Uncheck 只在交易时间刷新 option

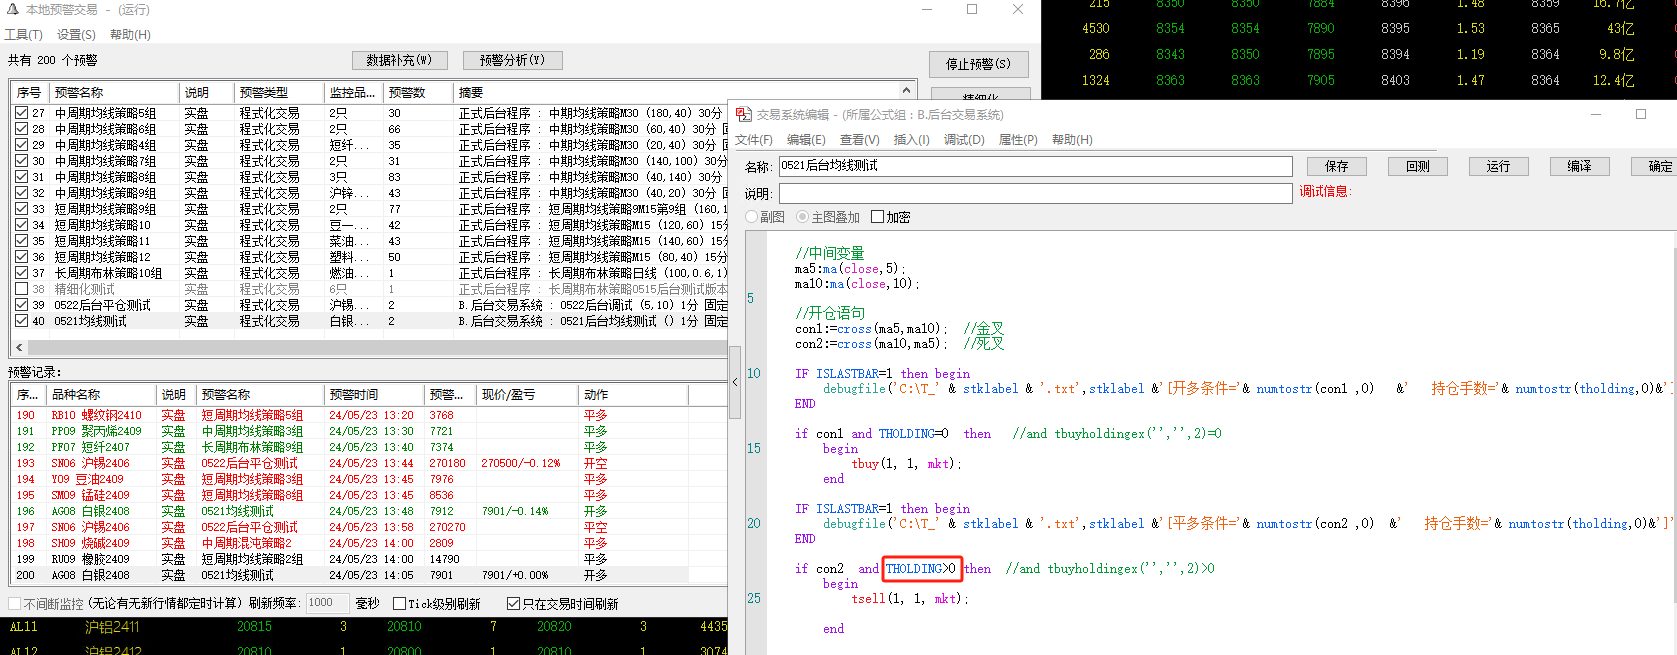pos(513,604)
